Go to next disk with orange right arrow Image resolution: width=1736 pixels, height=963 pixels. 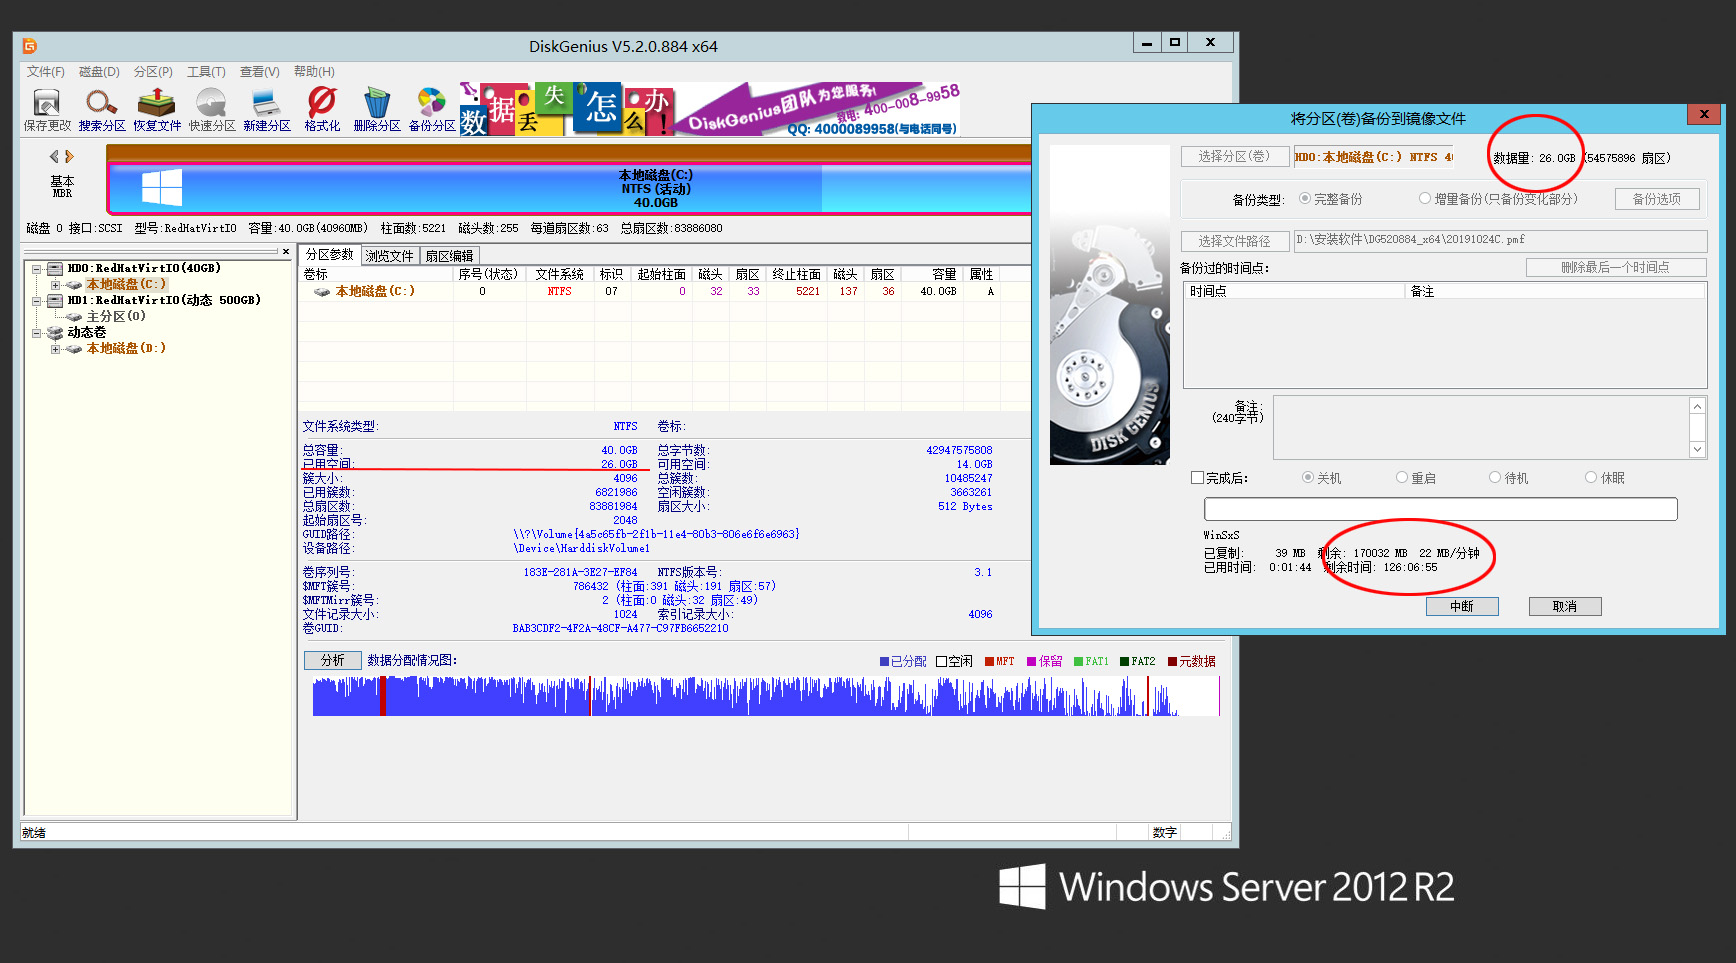click(69, 156)
